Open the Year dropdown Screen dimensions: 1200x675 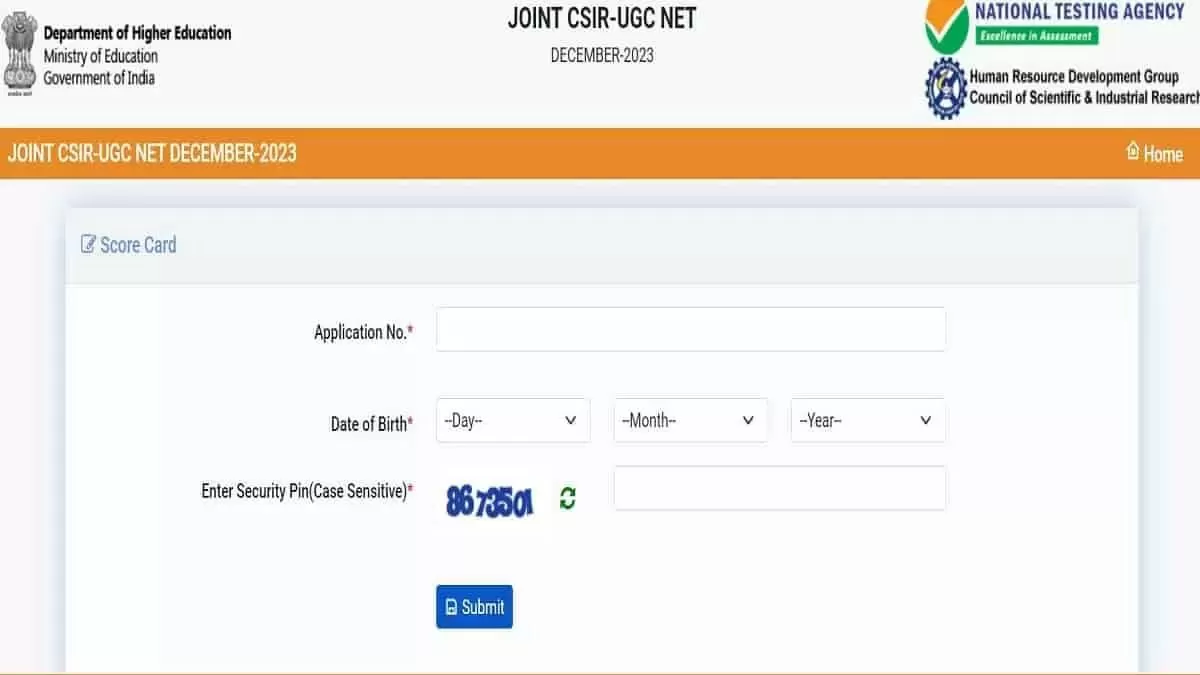point(867,420)
